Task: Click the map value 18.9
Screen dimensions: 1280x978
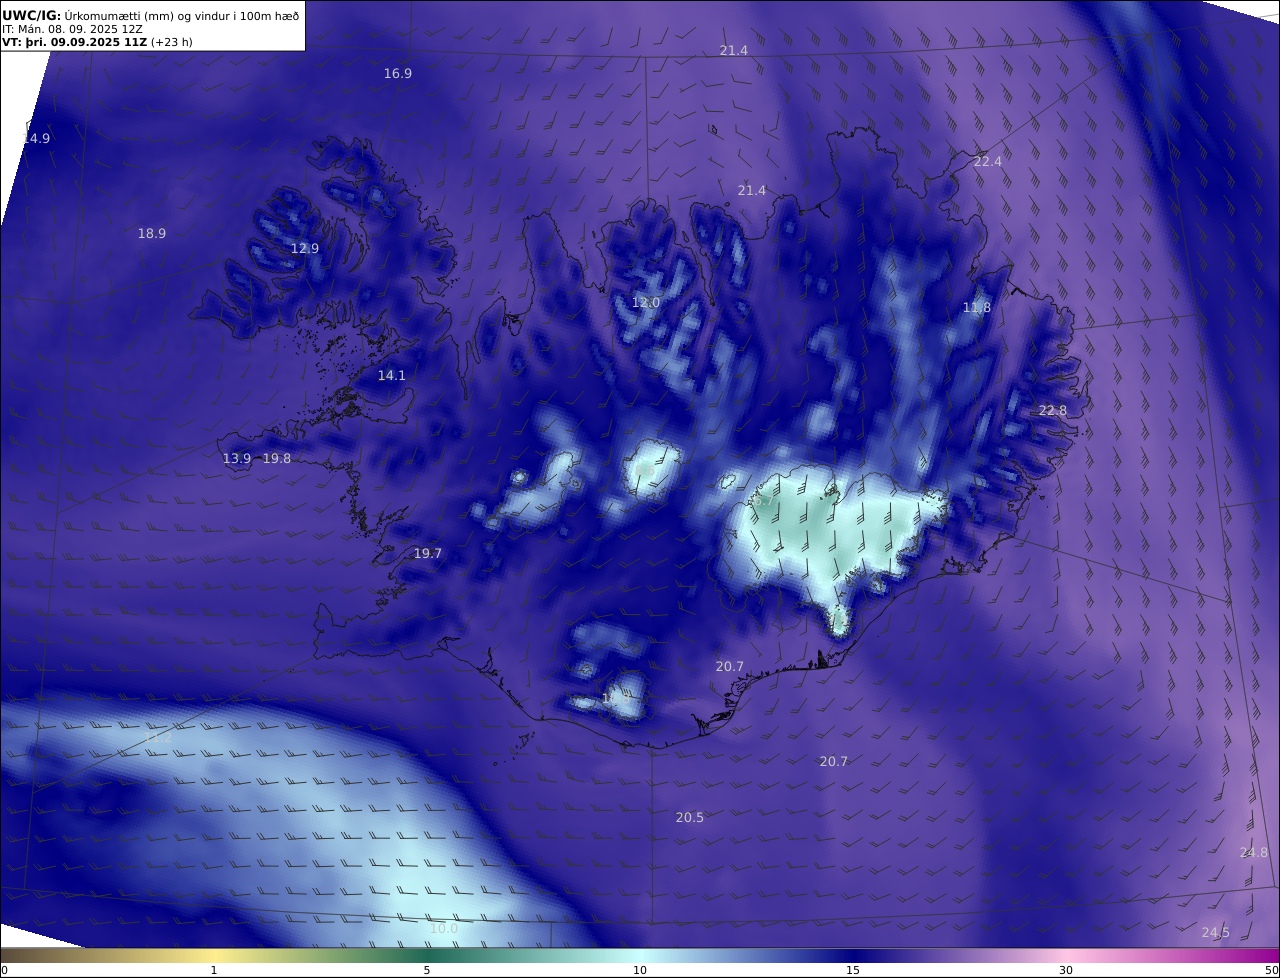Action: (x=152, y=233)
